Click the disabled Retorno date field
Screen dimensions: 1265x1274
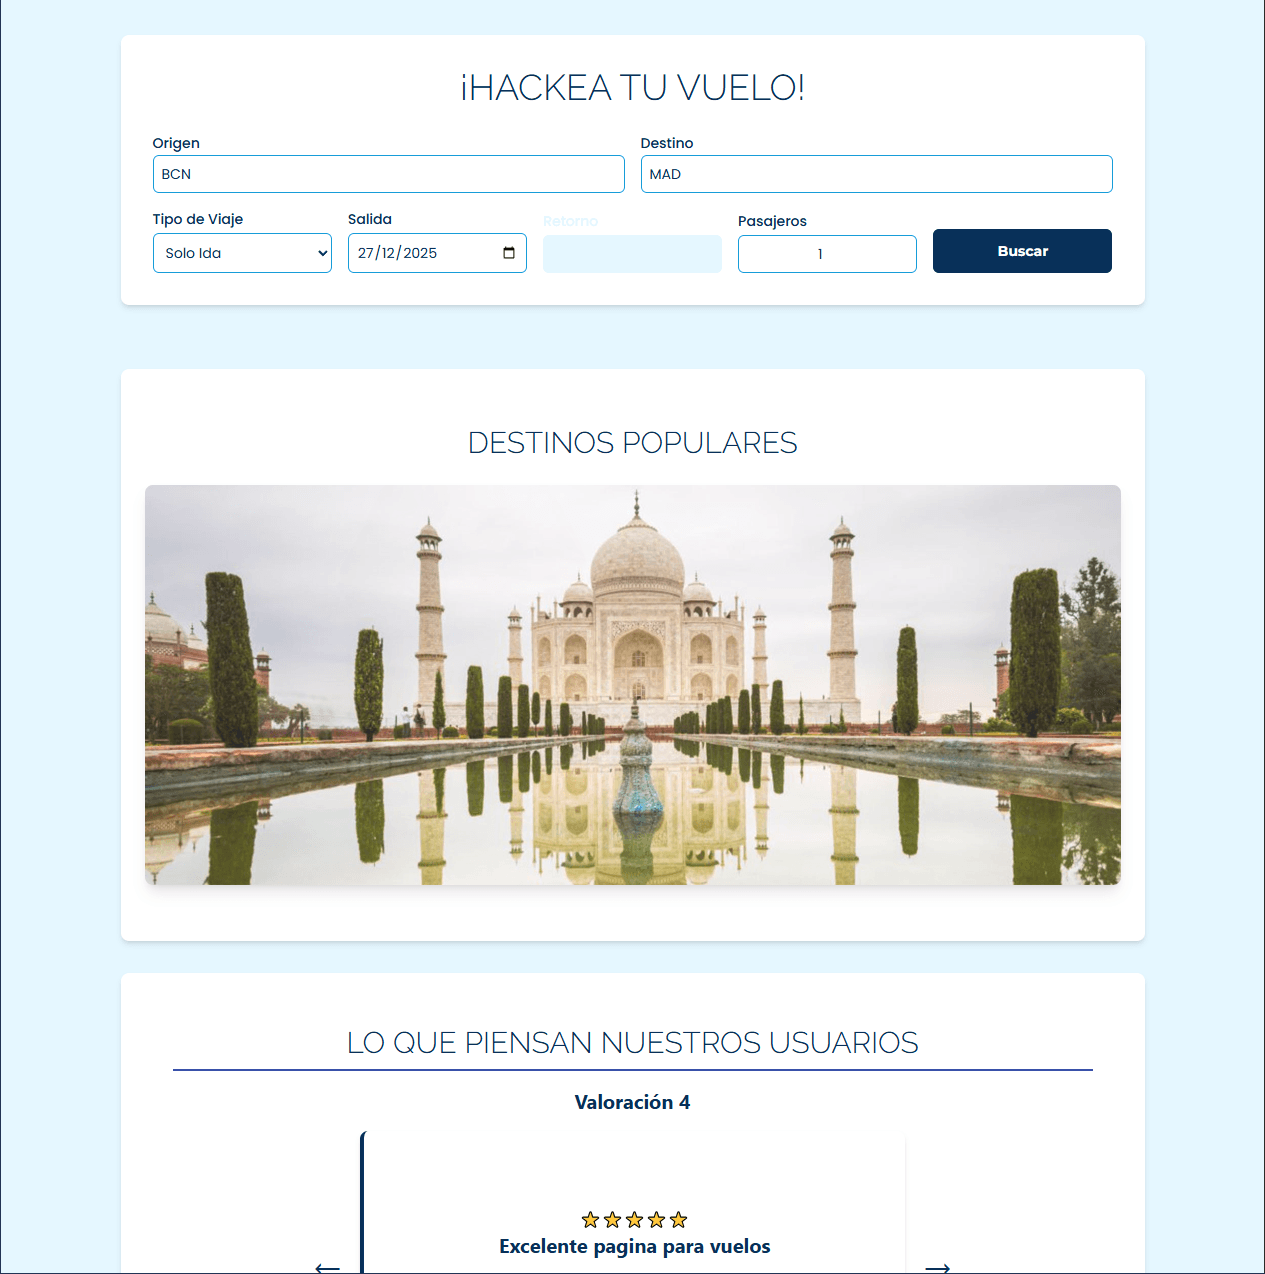pyautogui.click(x=632, y=254)
